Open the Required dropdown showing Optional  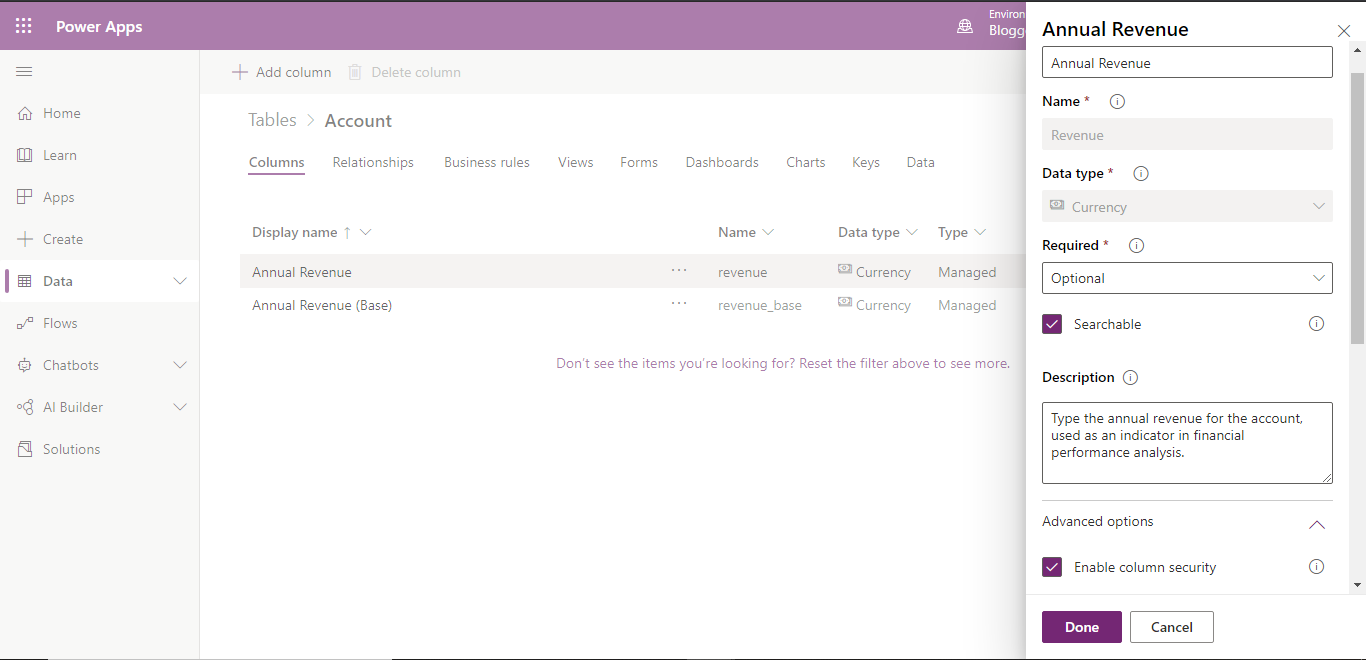click(1187, 278)
